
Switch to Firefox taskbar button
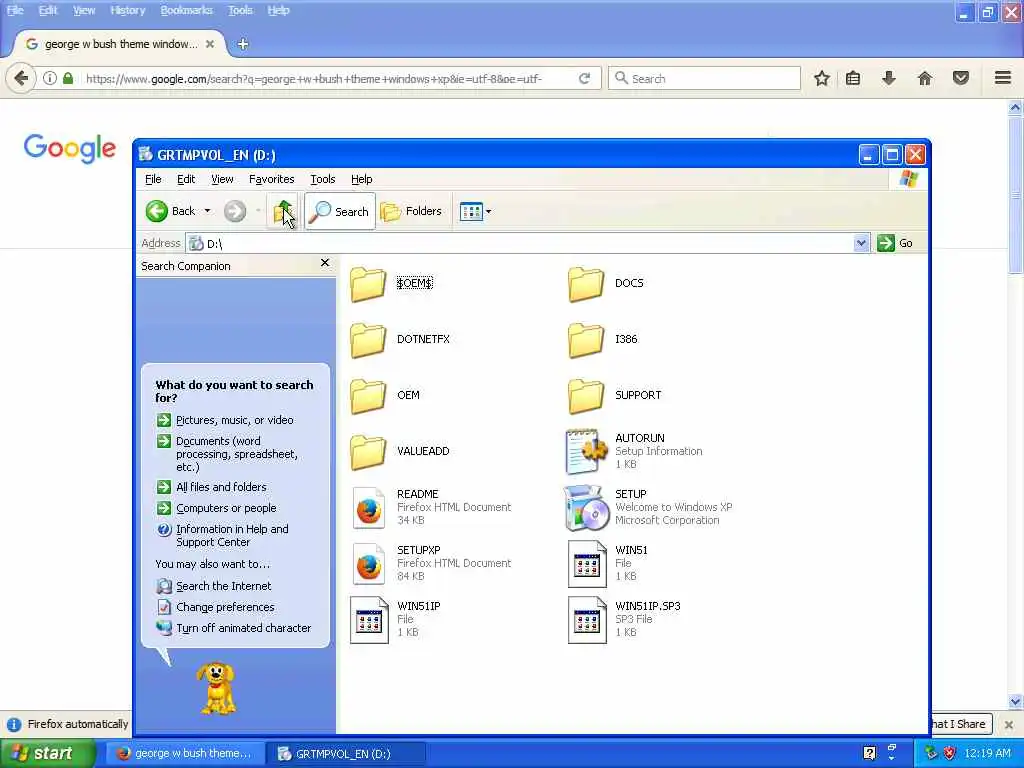point(184,753)
